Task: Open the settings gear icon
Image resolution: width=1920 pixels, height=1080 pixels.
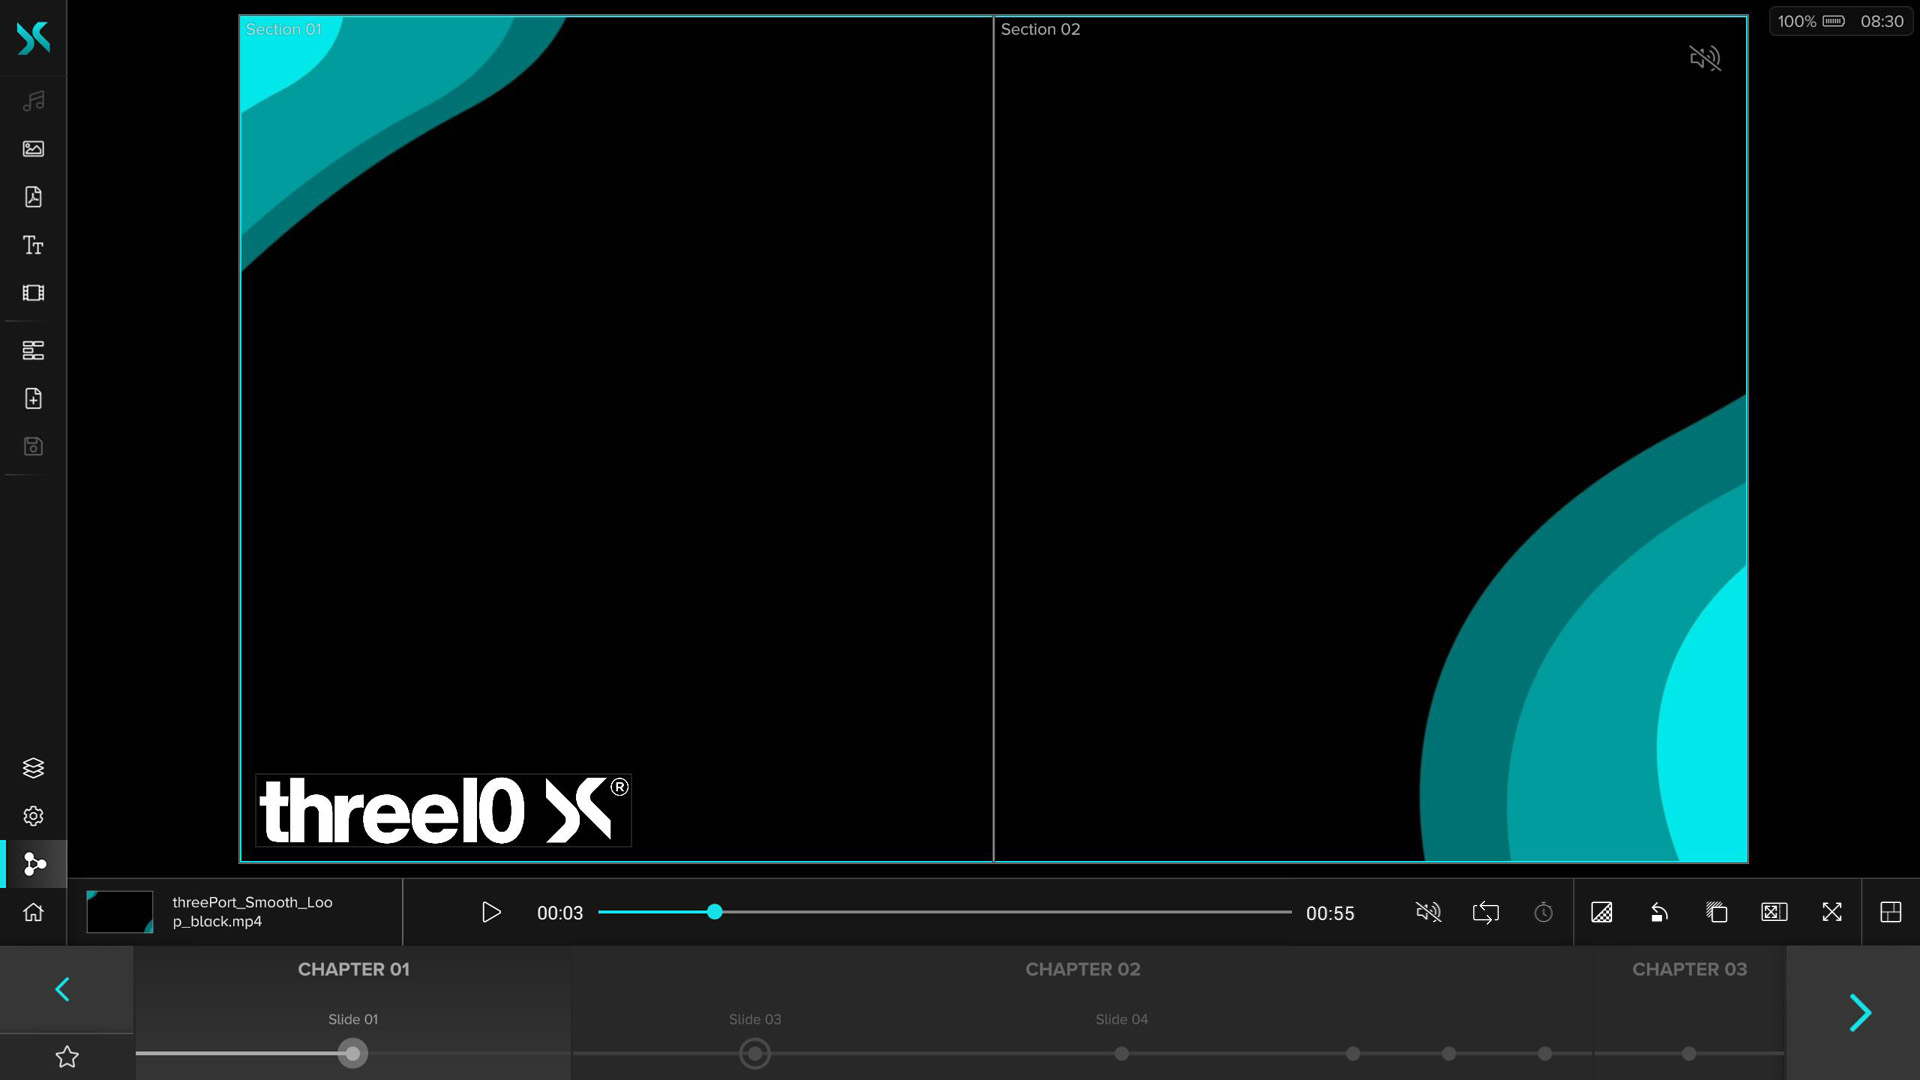Action: coord(33,816)
